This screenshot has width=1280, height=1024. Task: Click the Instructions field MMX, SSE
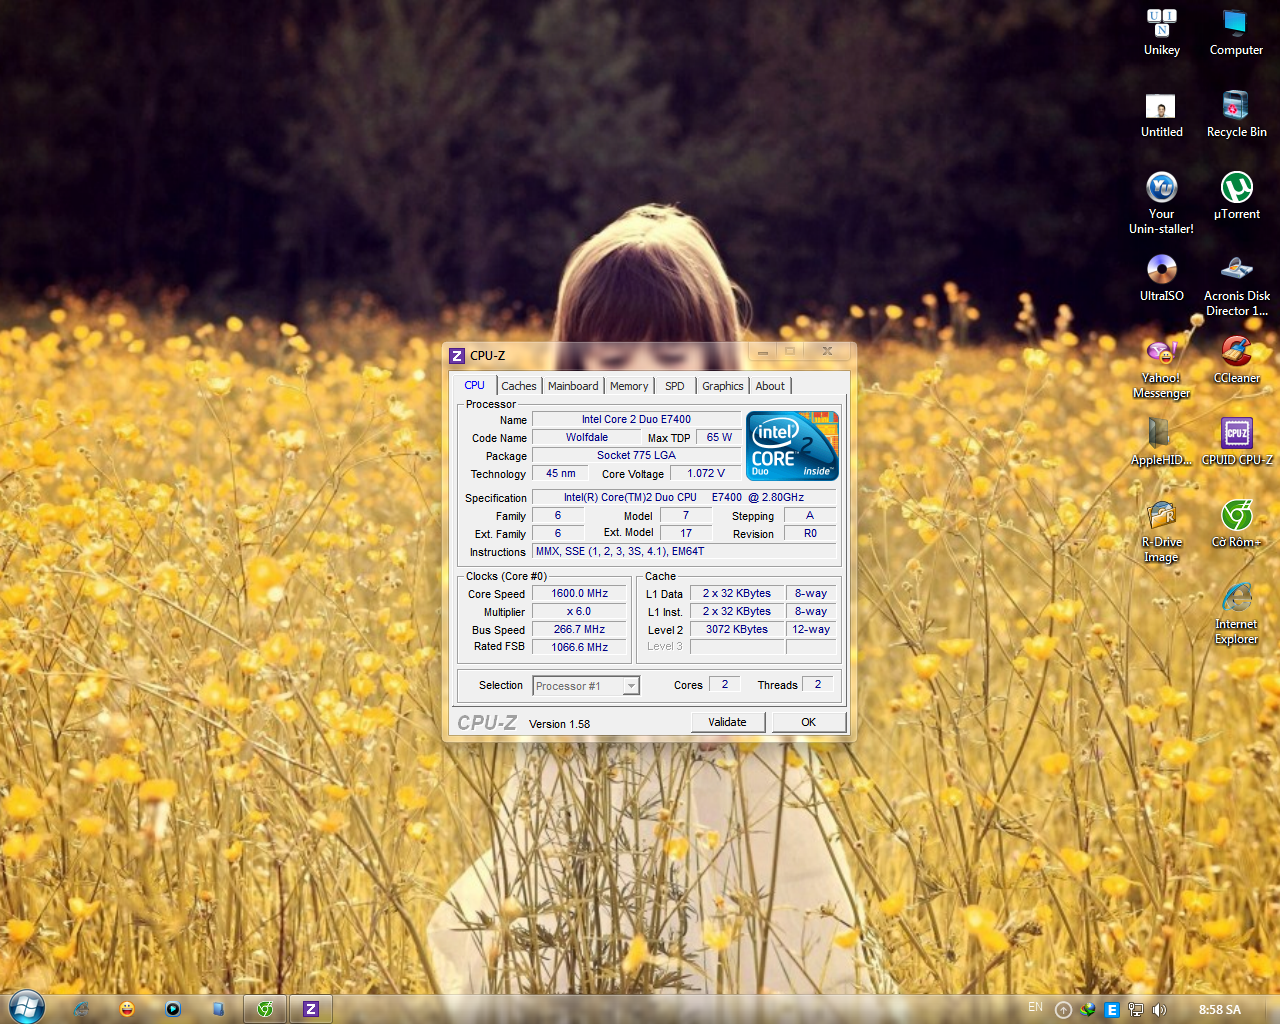tap(685, 551)
